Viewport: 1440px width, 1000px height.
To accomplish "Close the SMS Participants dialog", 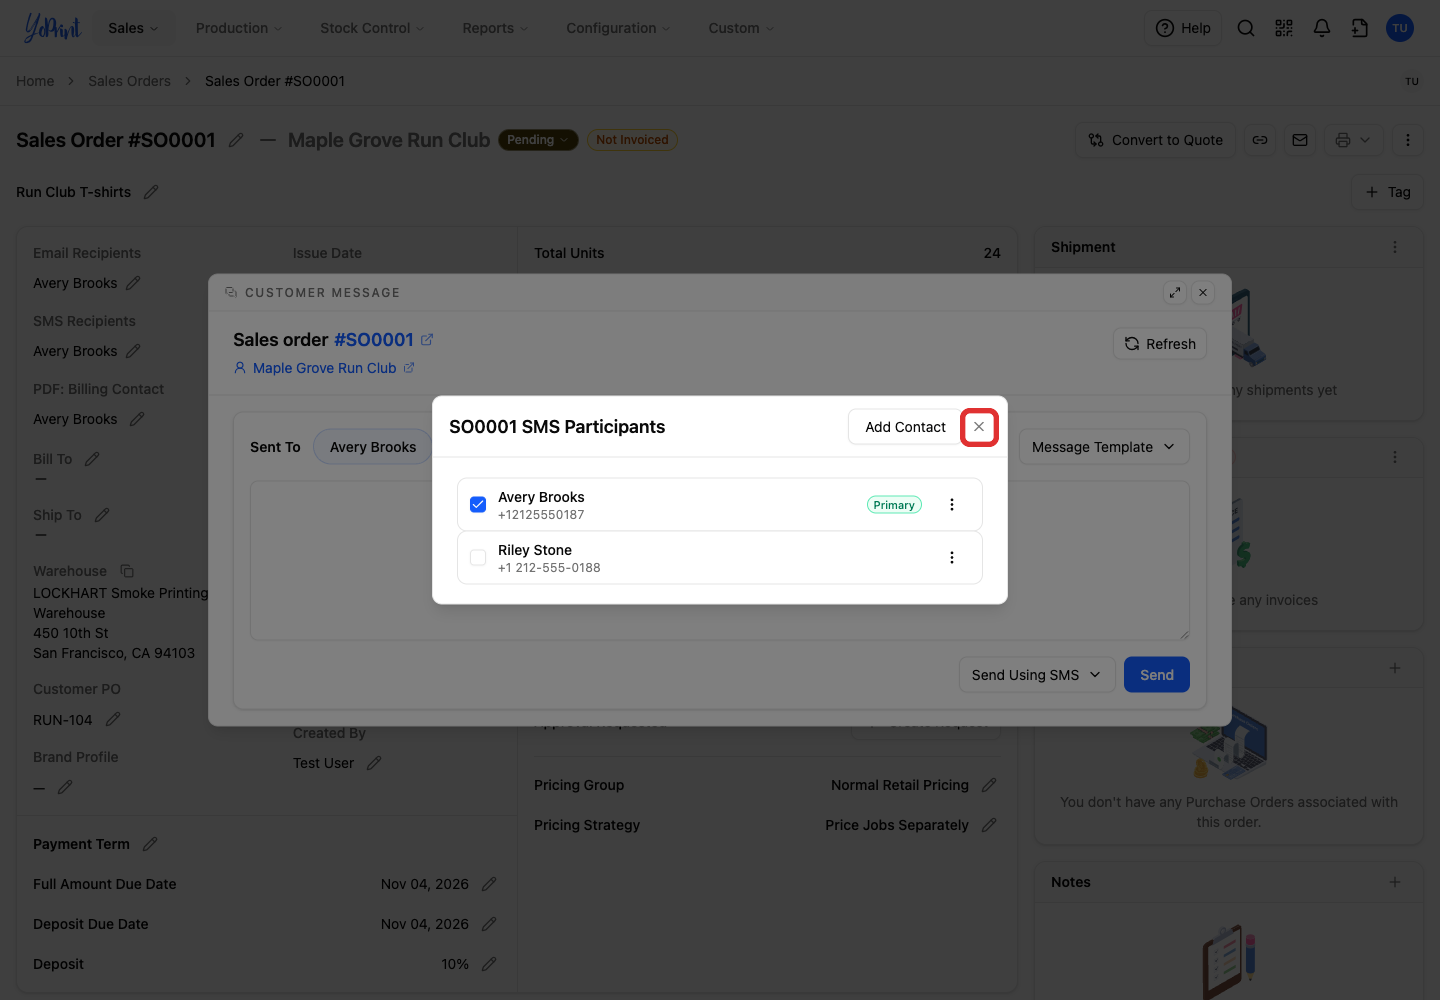I will point(979,427).
